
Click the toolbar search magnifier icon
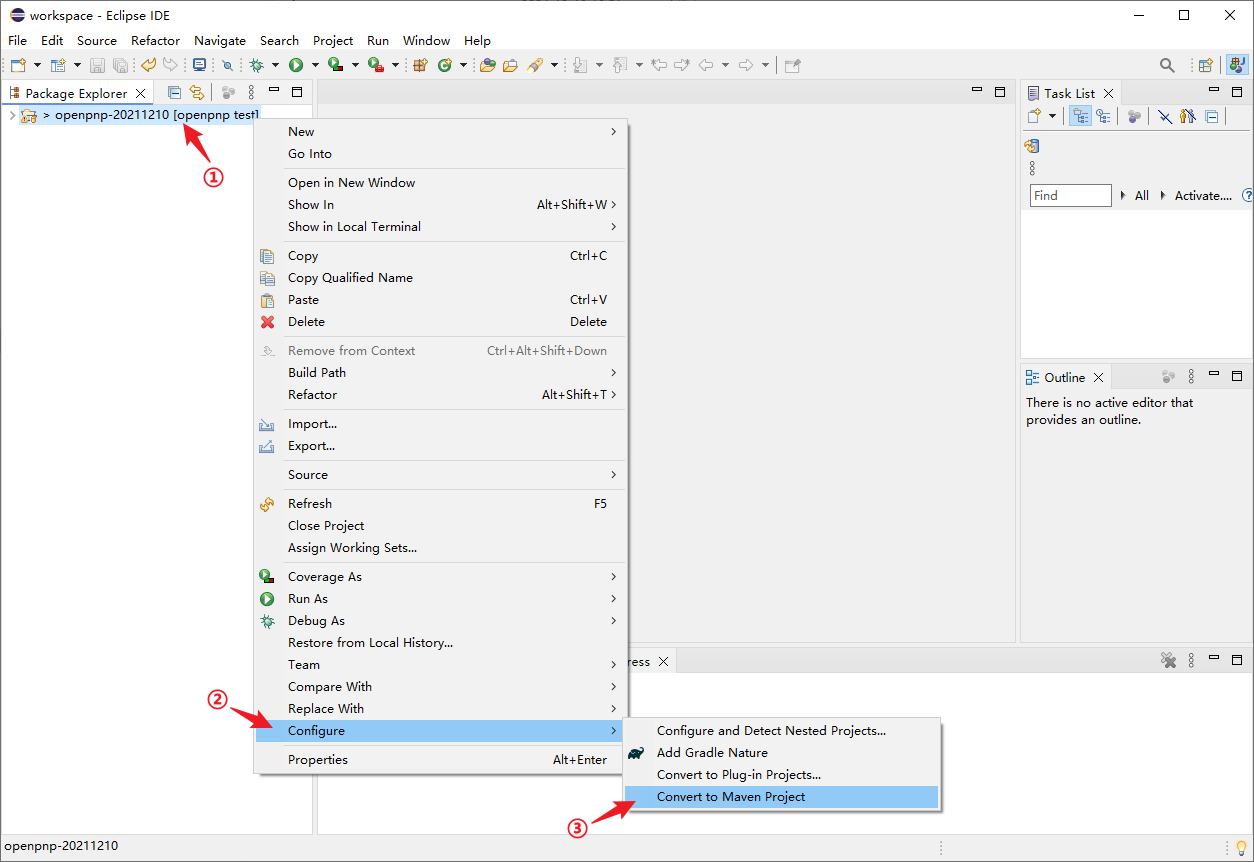tap(1167, 65)
